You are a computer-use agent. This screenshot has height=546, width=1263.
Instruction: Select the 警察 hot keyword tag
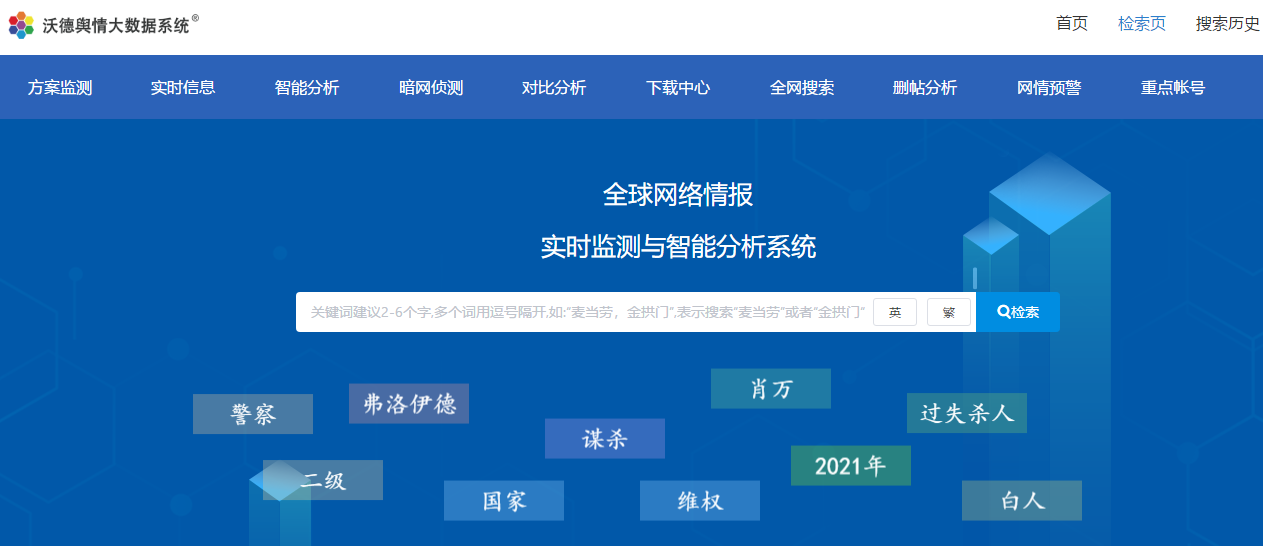pos(253,414)
